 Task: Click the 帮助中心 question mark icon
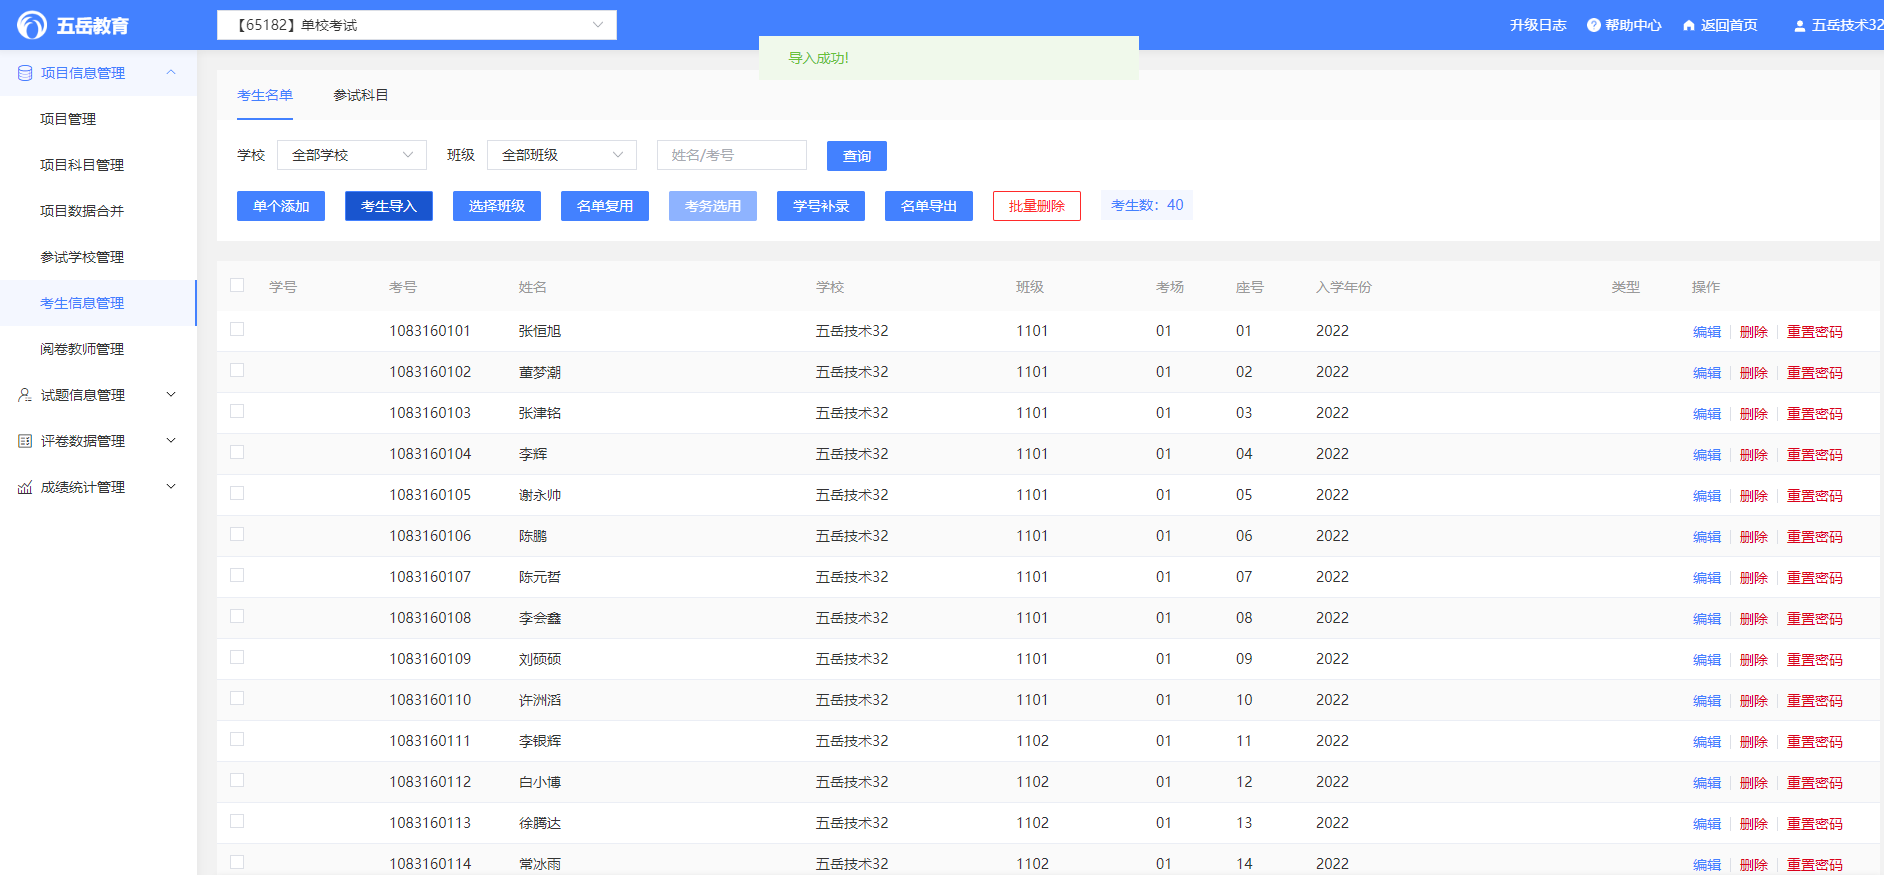[1593, 25]
